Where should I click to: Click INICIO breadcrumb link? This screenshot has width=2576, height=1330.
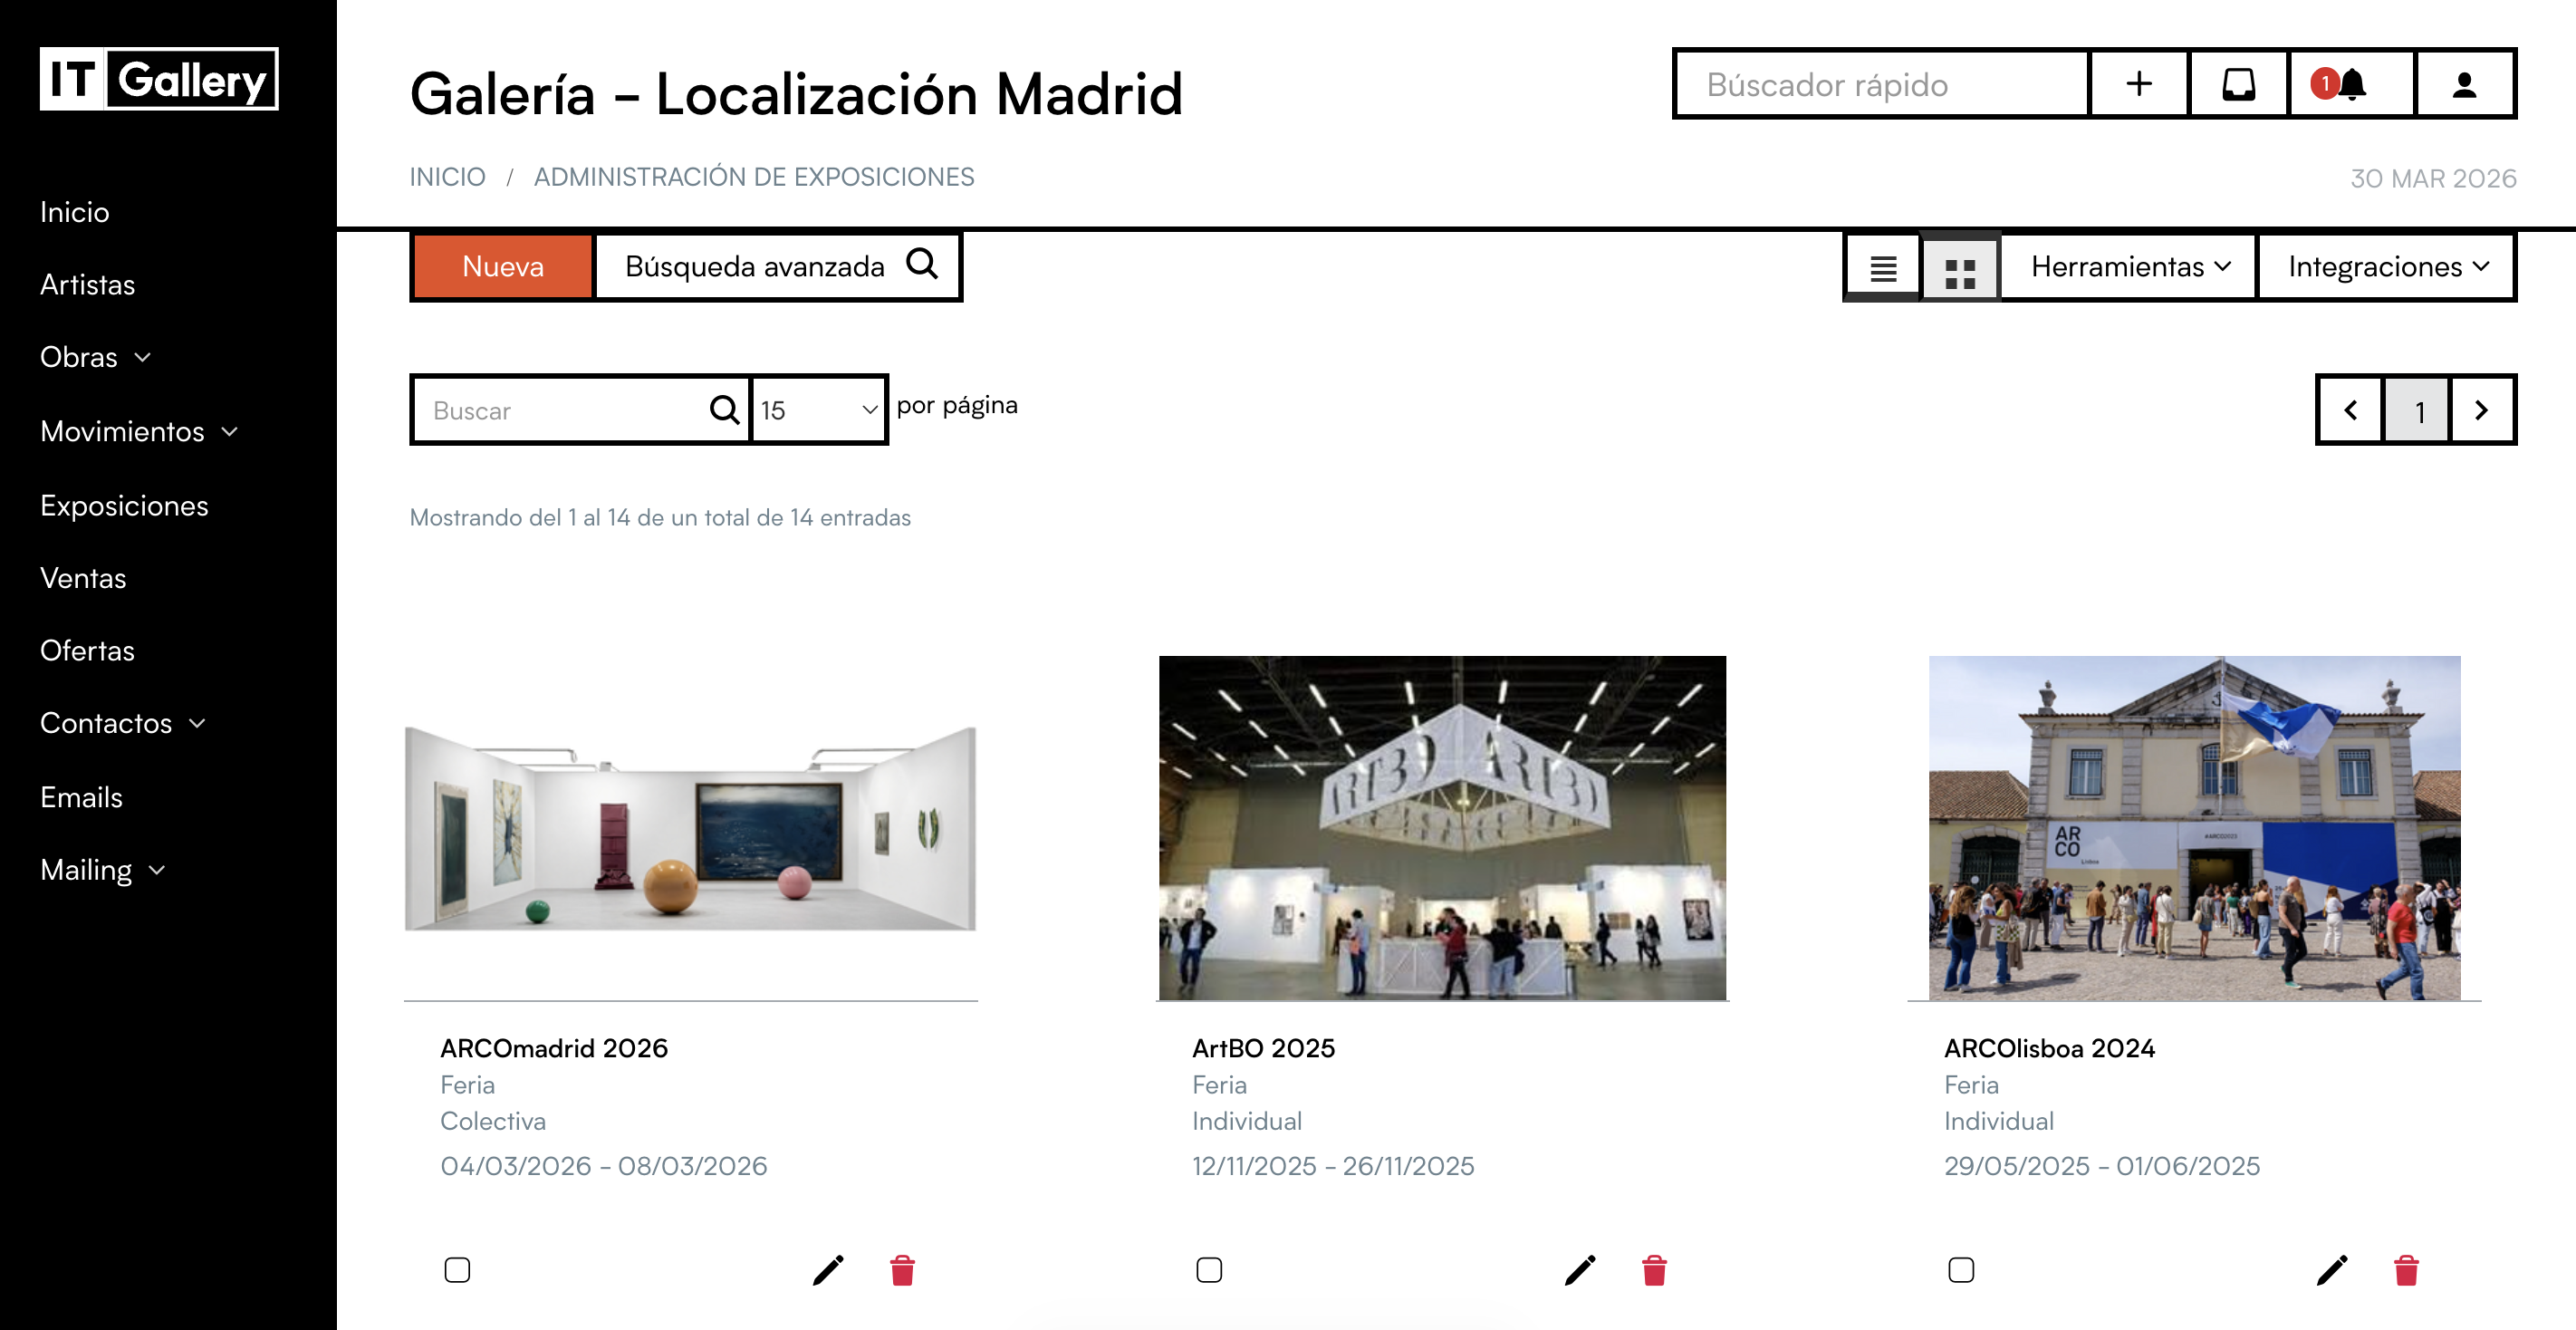click(x=447, y=177)
